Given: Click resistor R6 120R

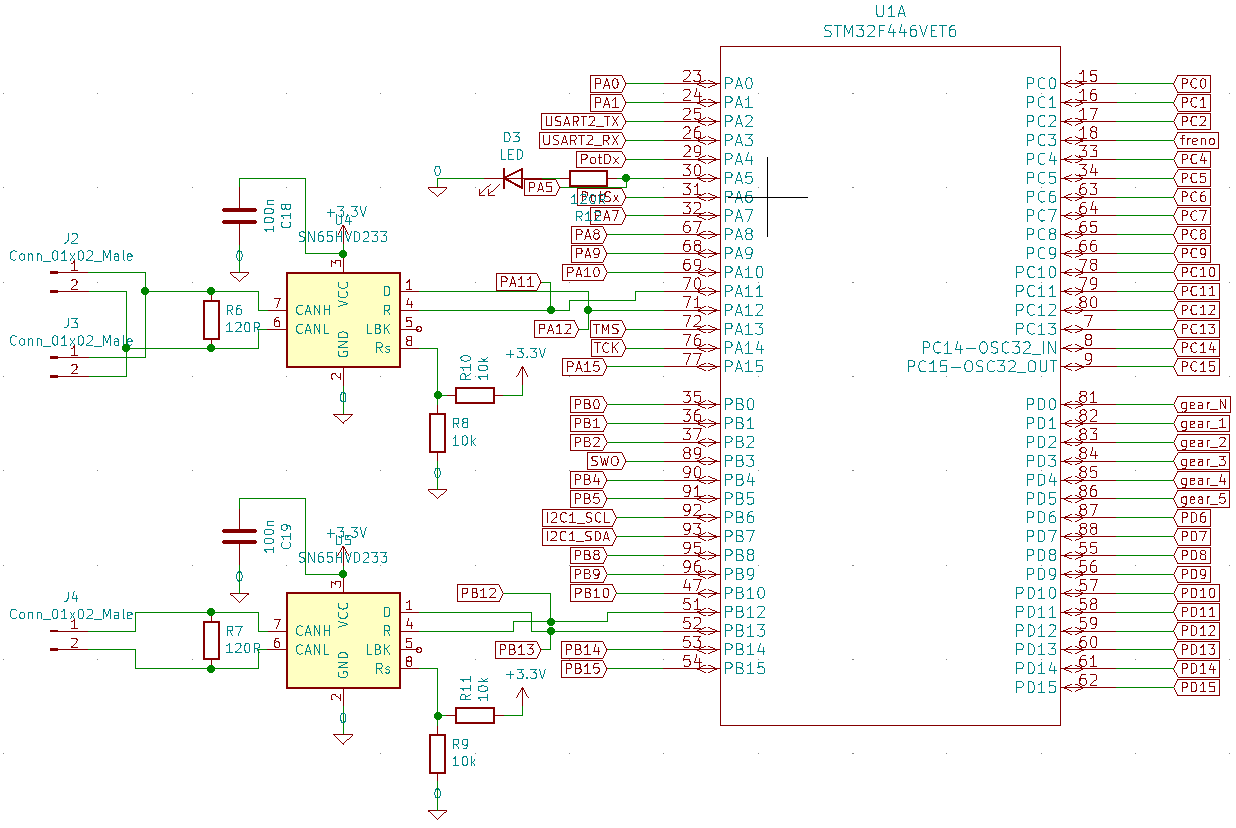Looking at the screenshot, I should [x=212, y=318].
